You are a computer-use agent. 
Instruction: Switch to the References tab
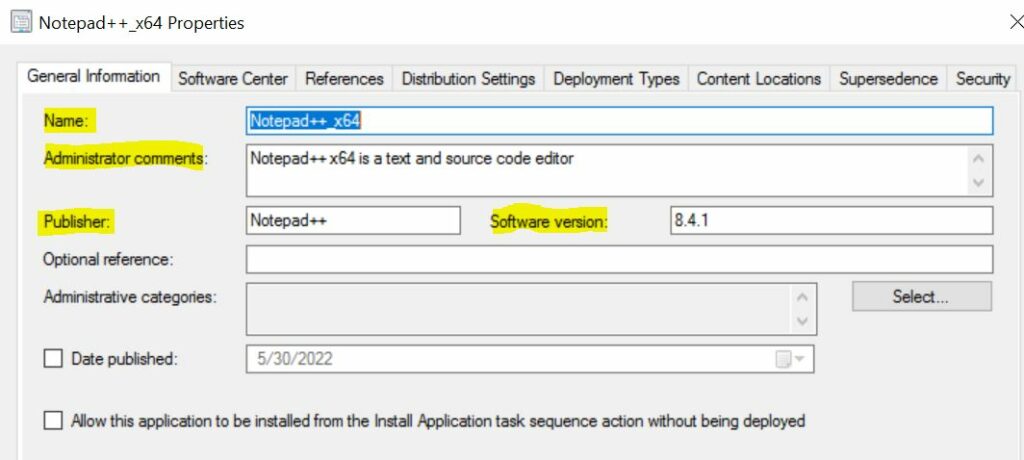(344, 79)
